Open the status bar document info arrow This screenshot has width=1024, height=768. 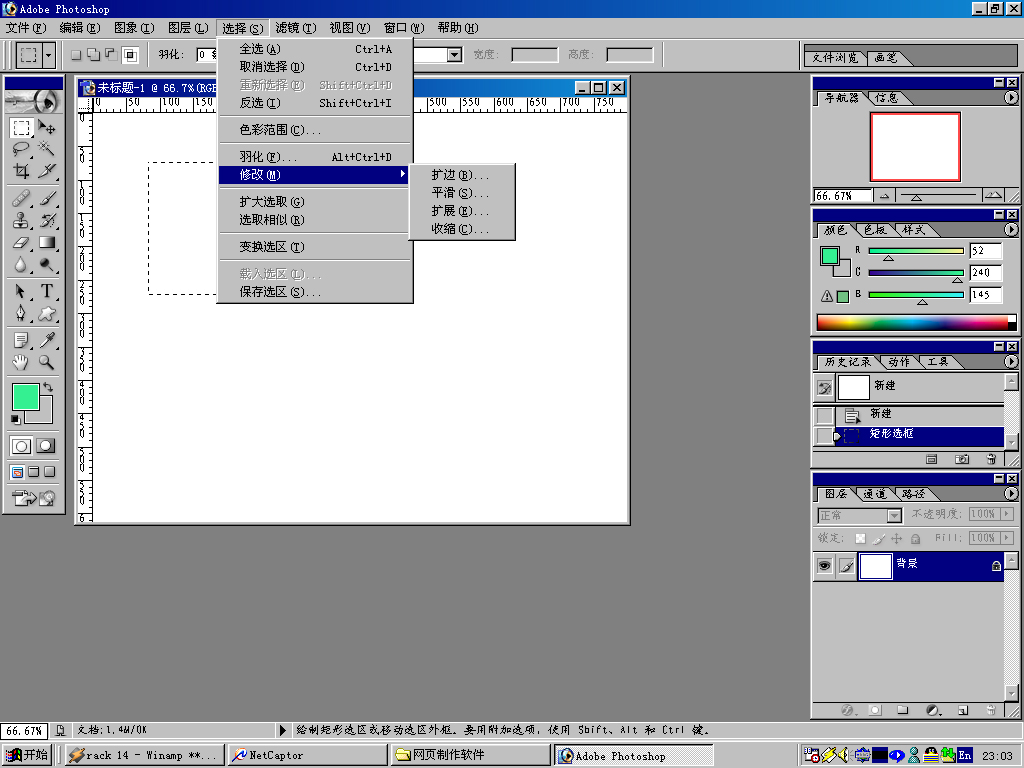[283, 730]
